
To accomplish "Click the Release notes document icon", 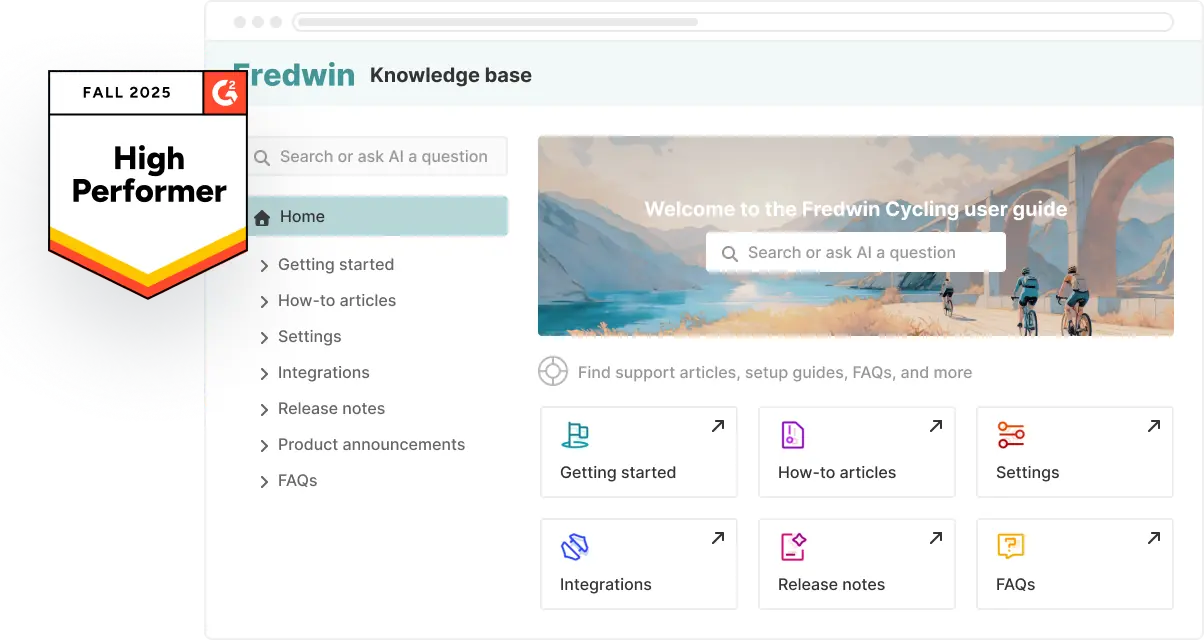I will [x=792, y=548].
